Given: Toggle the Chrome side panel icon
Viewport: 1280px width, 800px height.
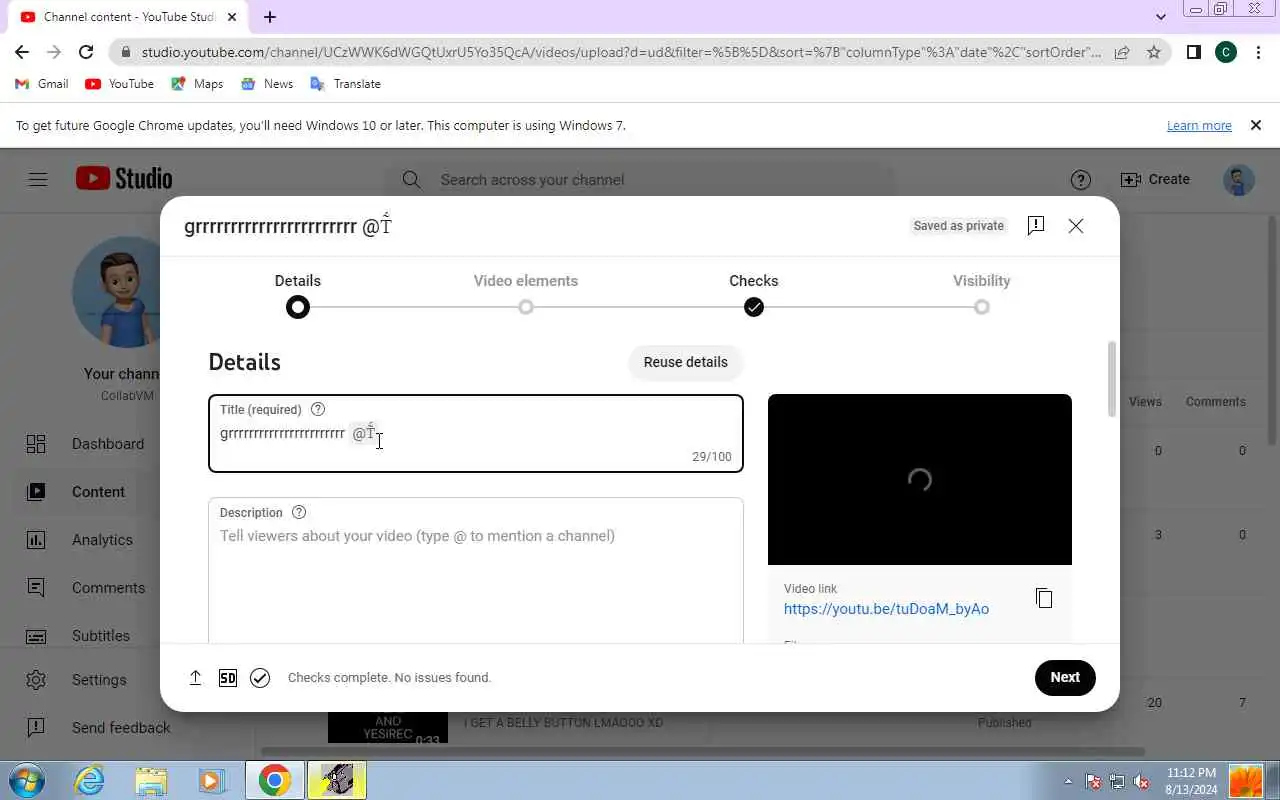Looking at the screenshot, I should pos(1193,52).
